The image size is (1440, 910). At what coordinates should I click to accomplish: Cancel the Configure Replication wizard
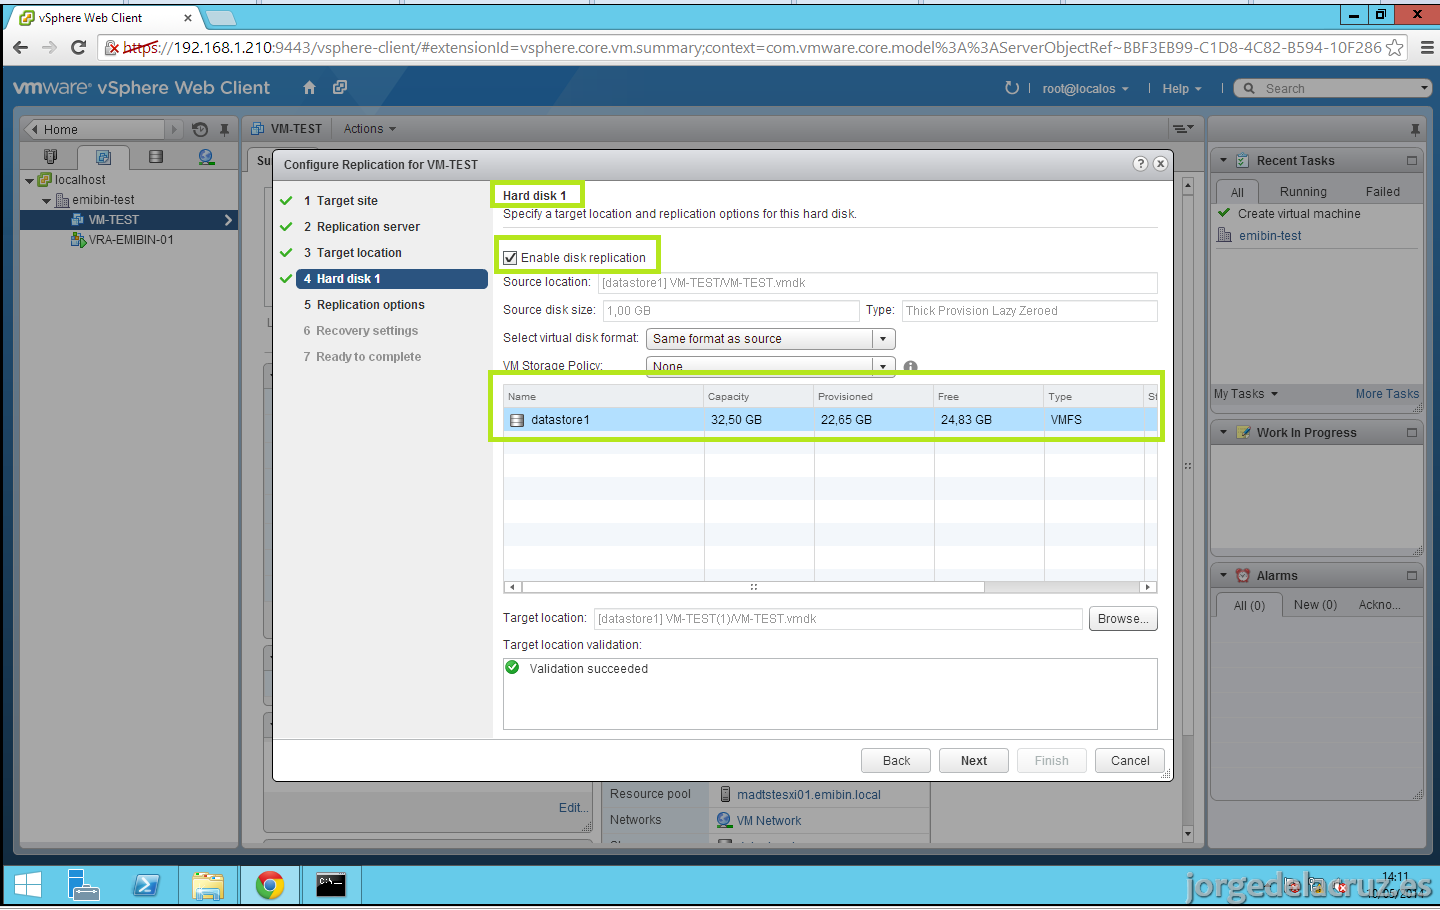tap(1130, 761)
